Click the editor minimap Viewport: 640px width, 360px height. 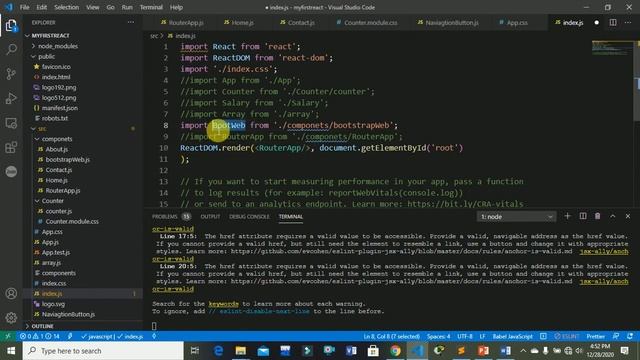(x=612, y=48)
